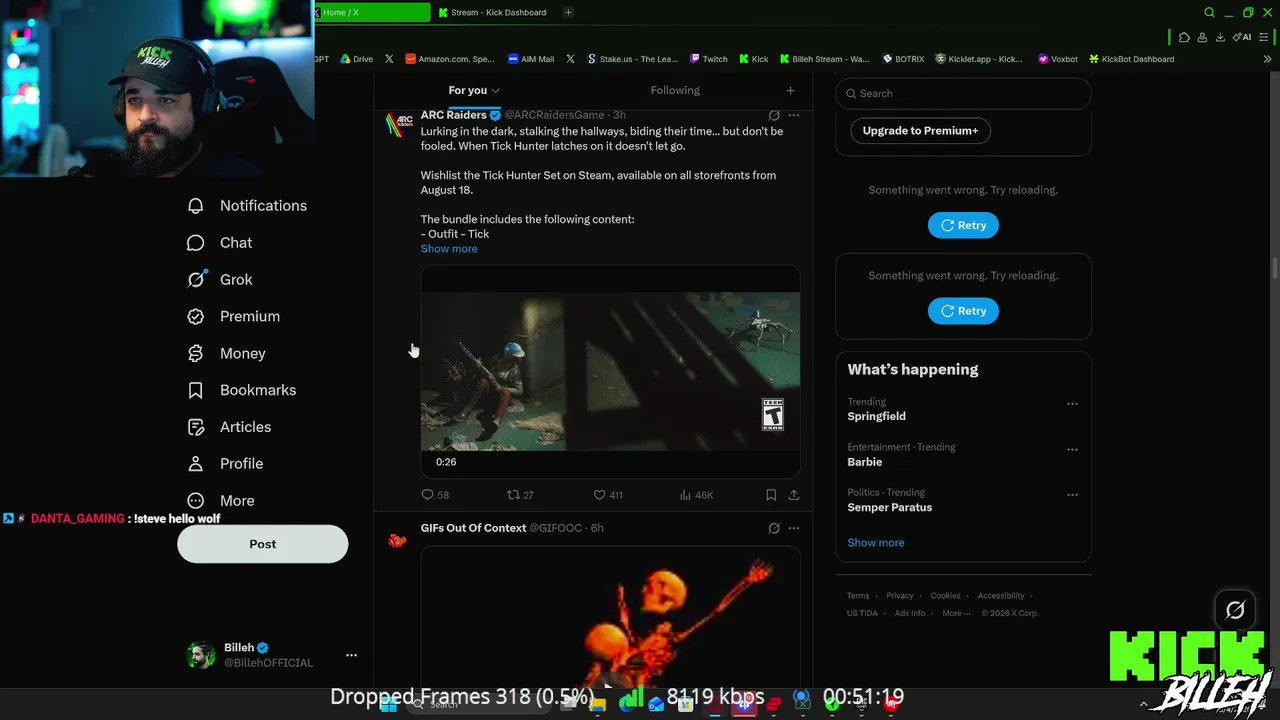Open options for Semper Paratus trend
The image size is (1280, 720).
pyautogui.click(x=1072, y=495)
